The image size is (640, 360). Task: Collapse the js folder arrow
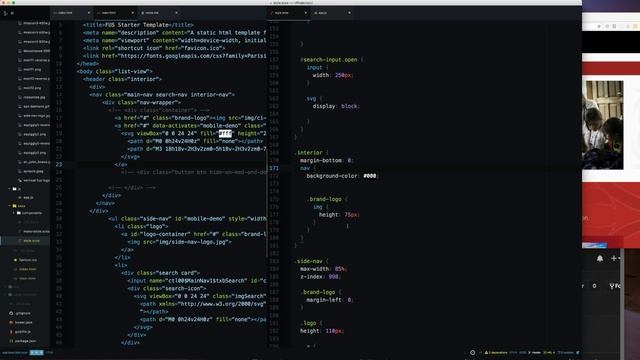click(x=10, y=189)
